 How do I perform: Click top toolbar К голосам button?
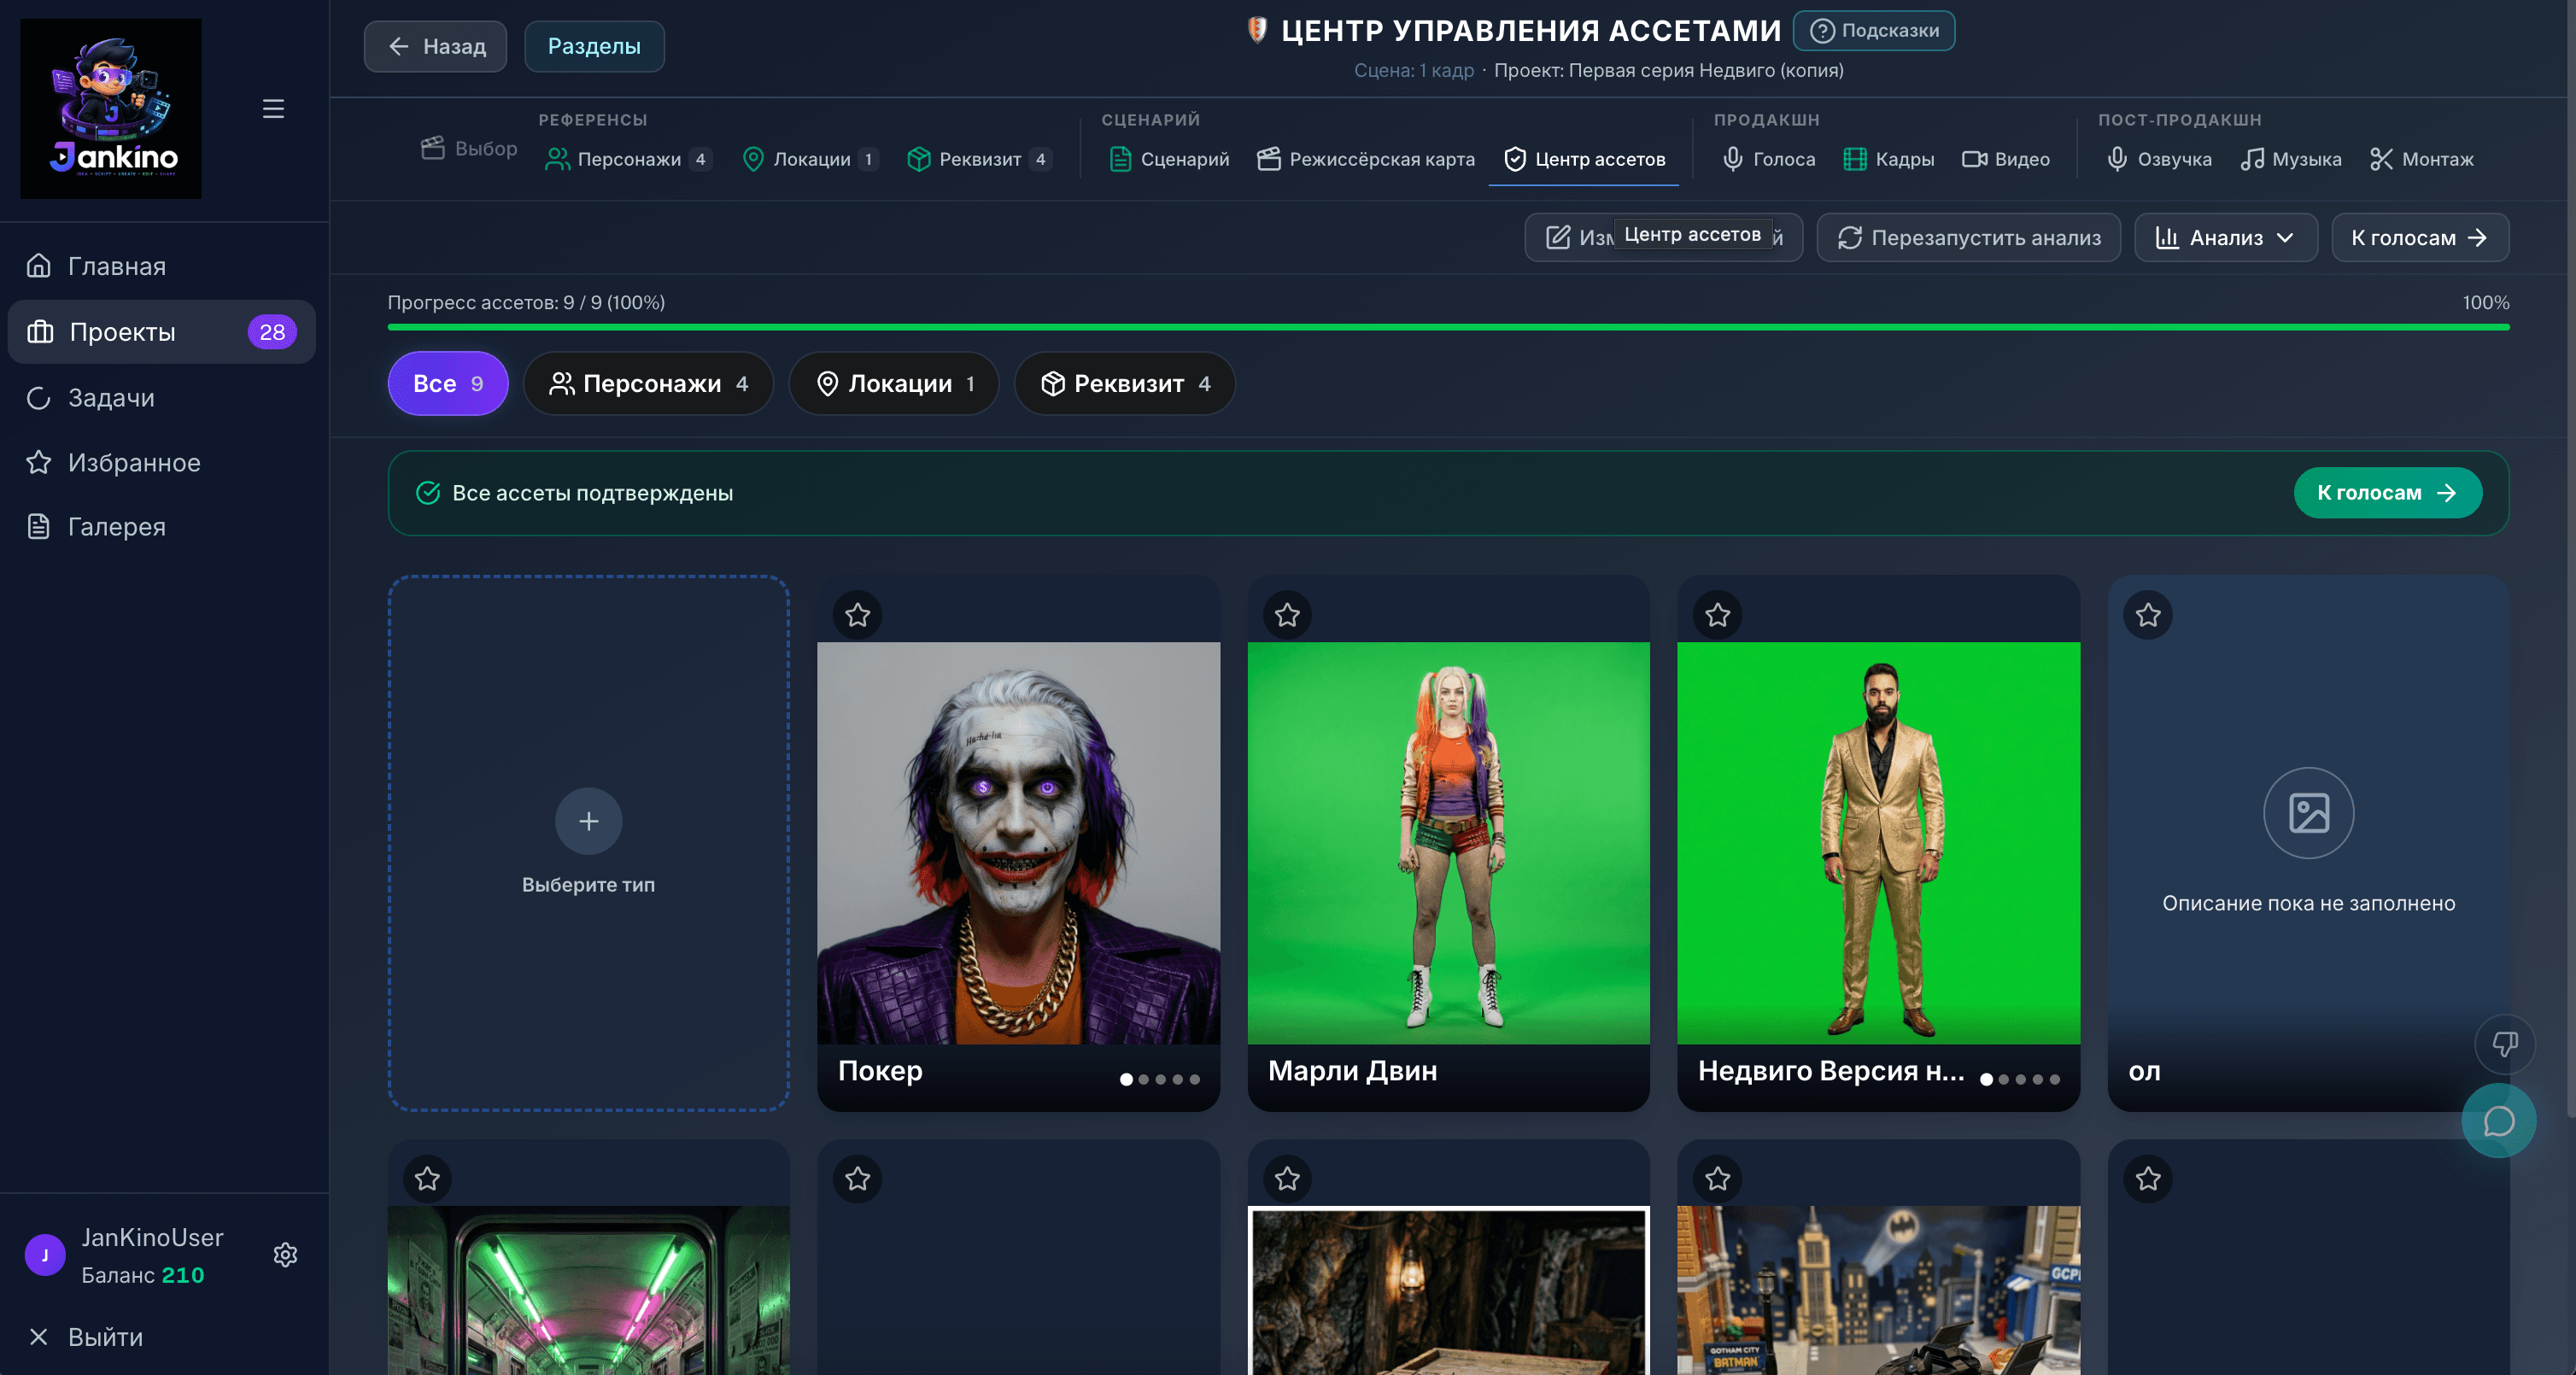(x=2420, y=237)
